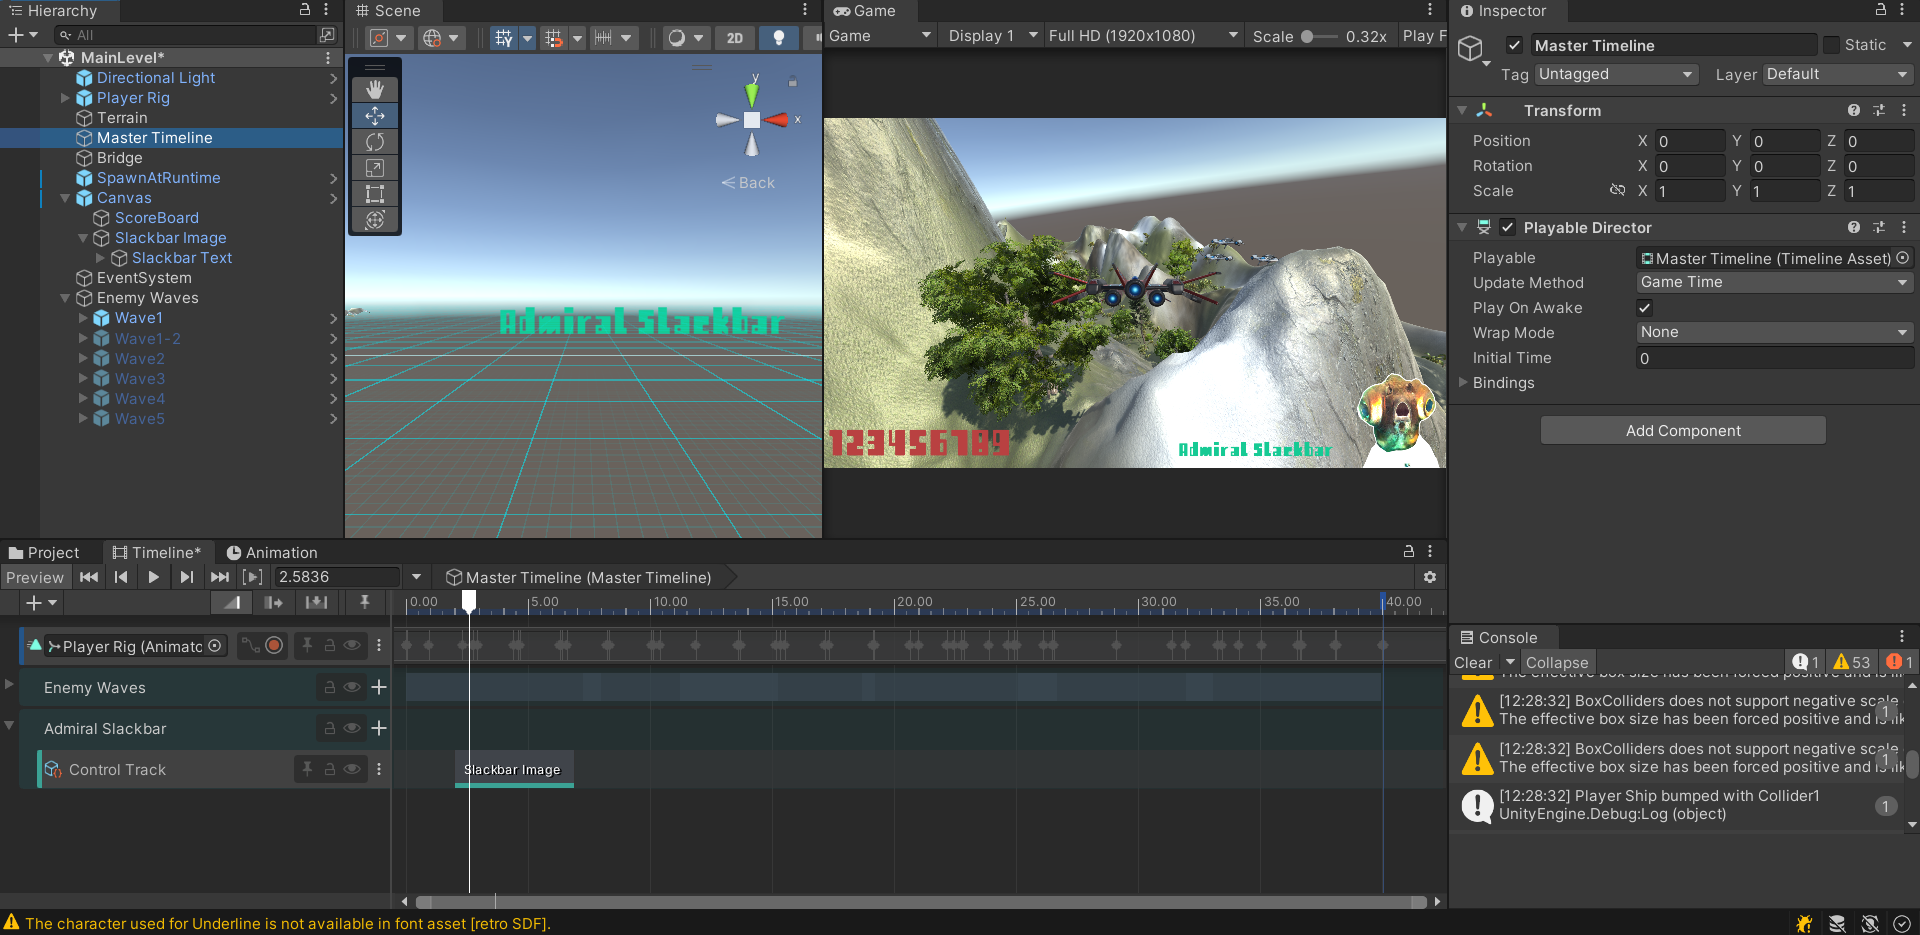Toggle grid visibility on Y axis
This screenshot has width=1920, height=935.
point(504,37)
